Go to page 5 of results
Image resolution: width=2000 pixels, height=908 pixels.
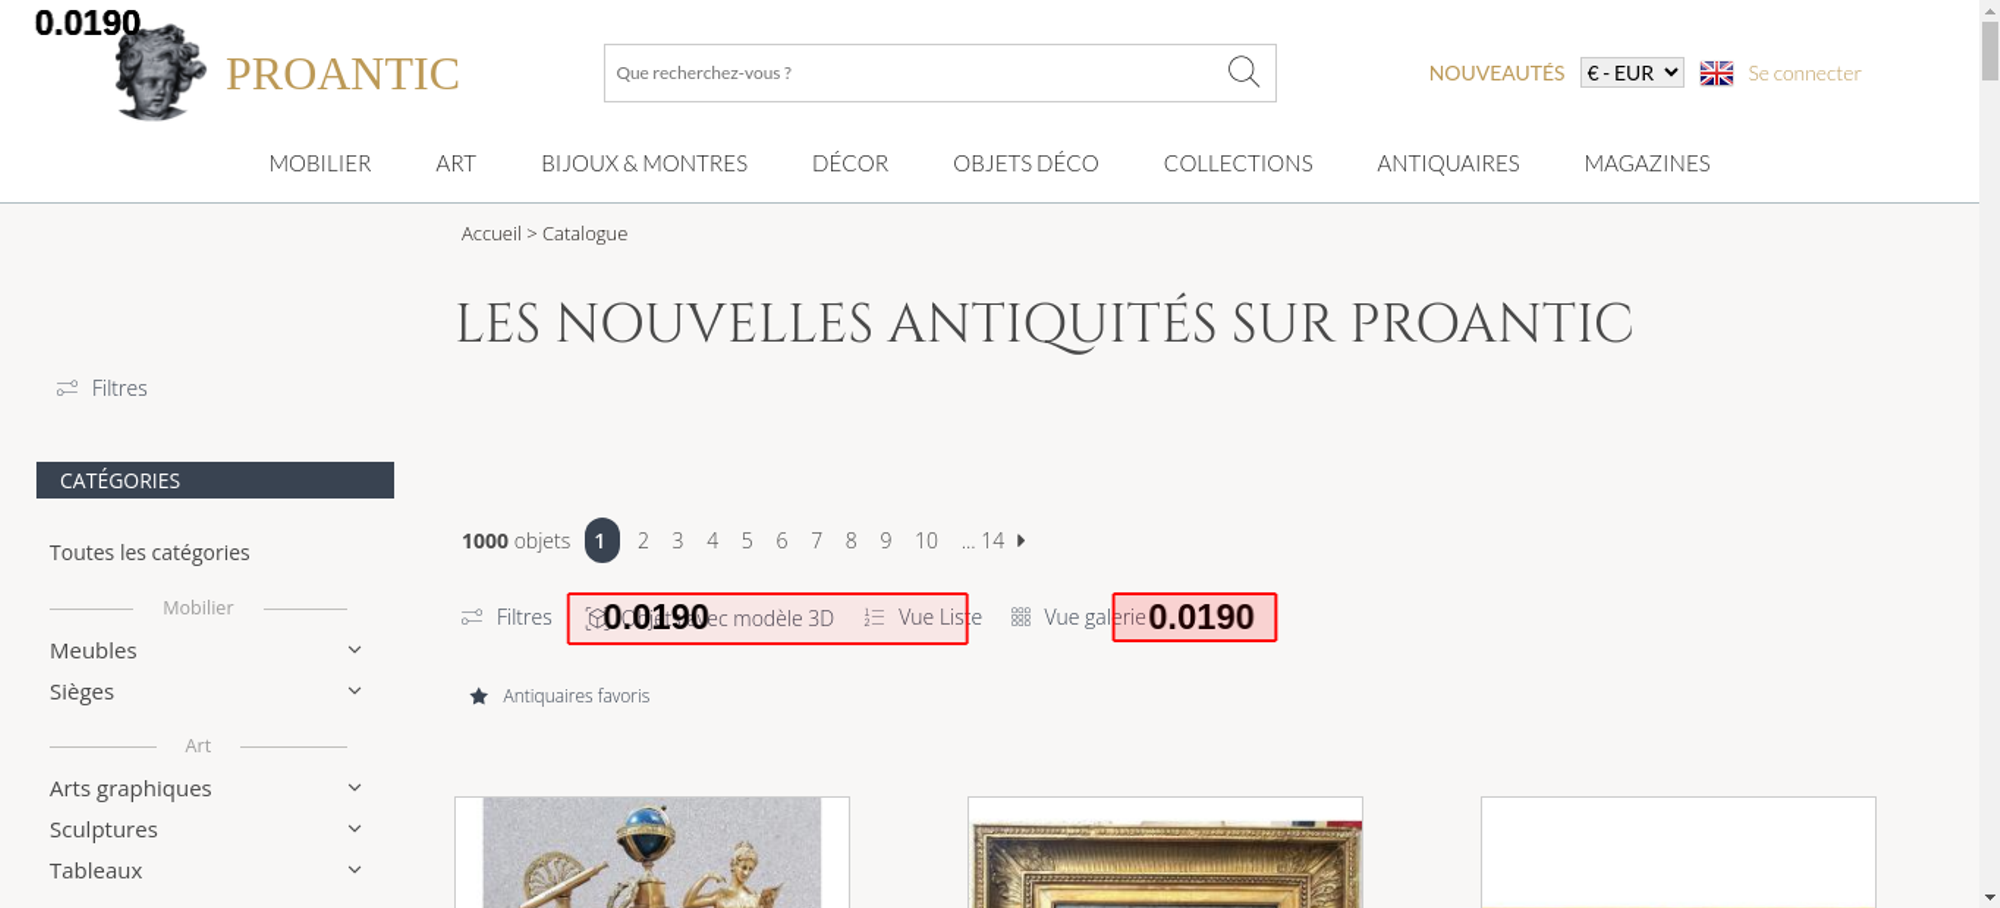pyautogui.click(x=747, y=541)
